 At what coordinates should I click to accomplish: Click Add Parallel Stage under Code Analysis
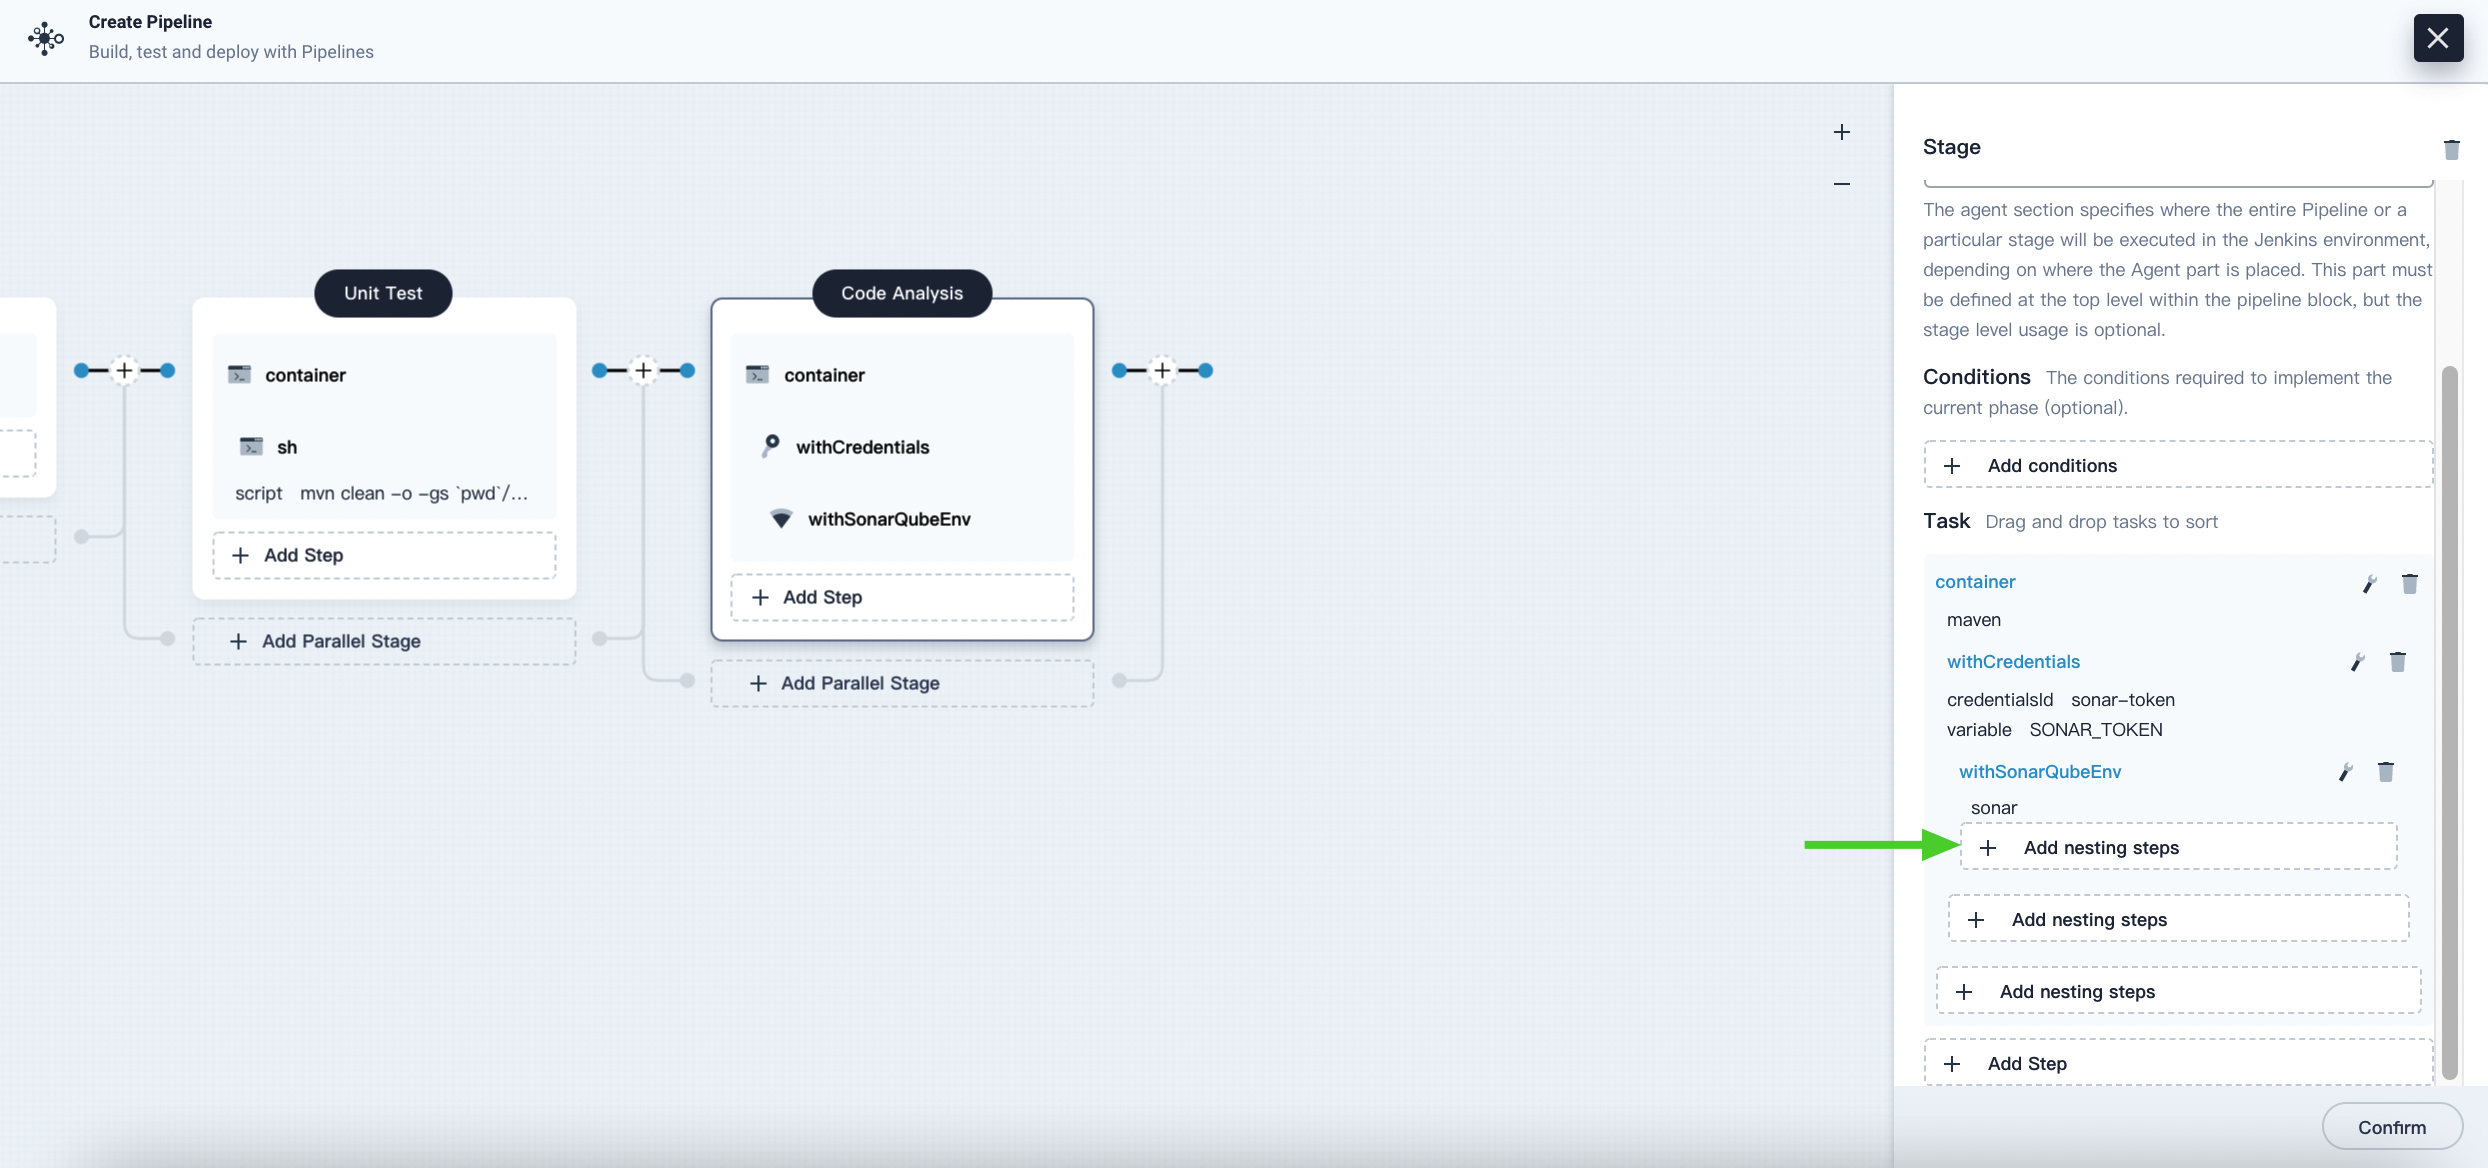(x=860, y=682)
